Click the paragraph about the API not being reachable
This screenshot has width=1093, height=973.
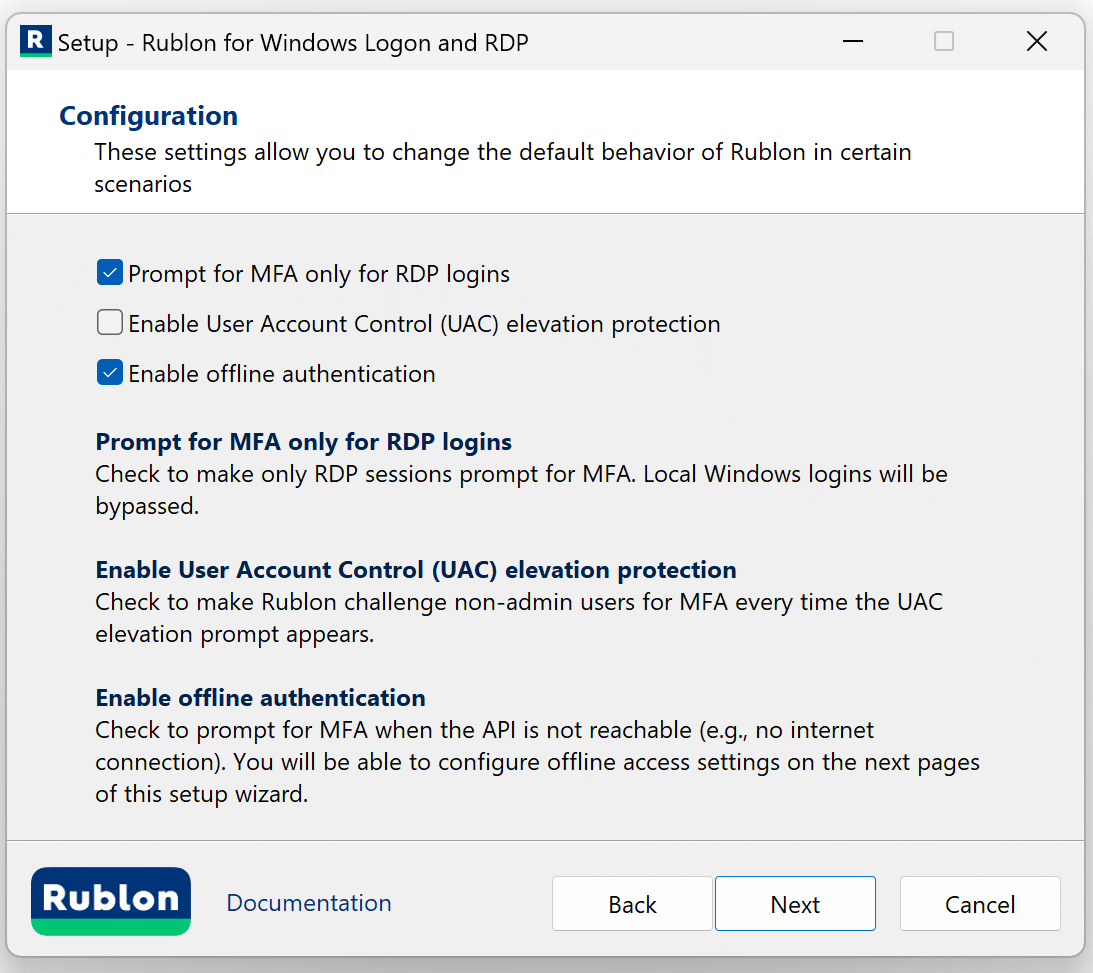pyautogui.click(x=536, y=762)
